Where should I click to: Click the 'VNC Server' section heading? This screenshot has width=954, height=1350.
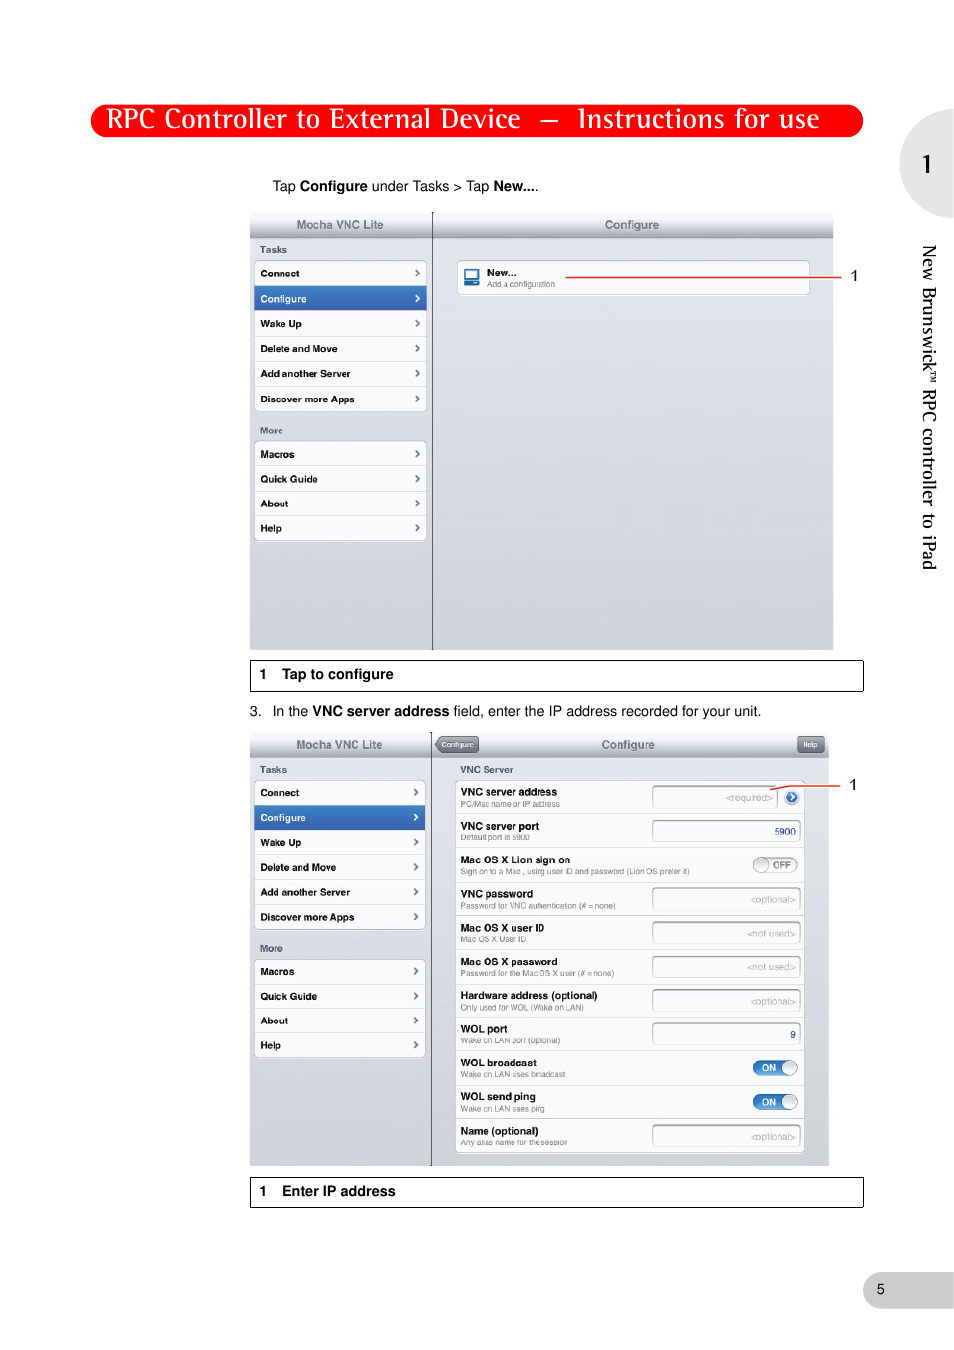[487, 770]
